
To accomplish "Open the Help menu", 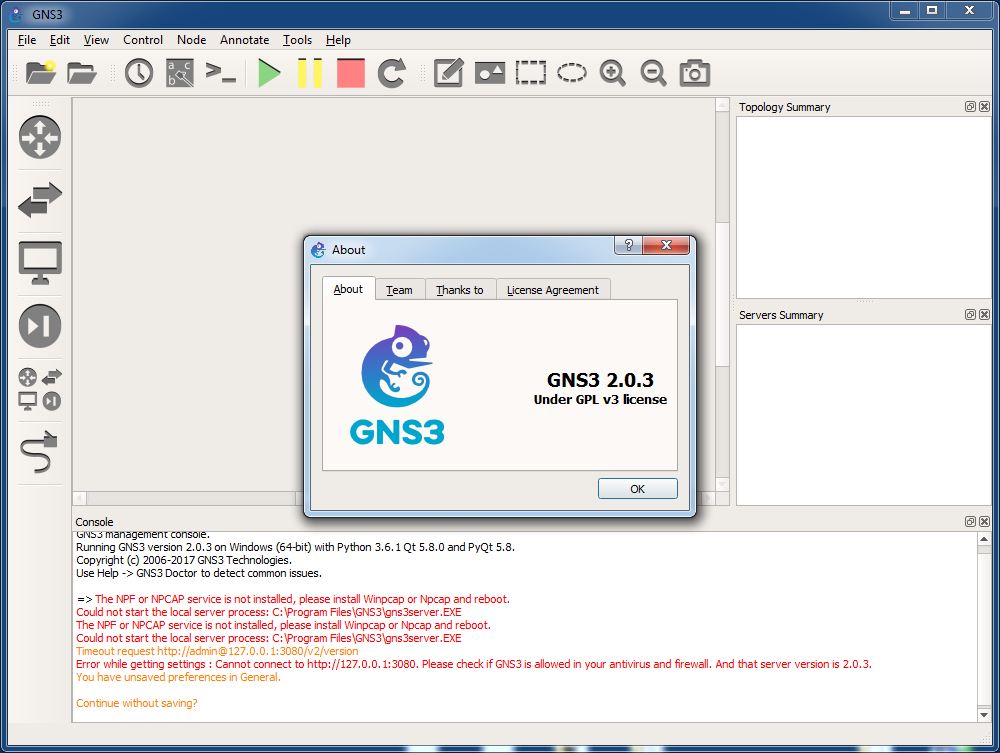I will point(338,40).
